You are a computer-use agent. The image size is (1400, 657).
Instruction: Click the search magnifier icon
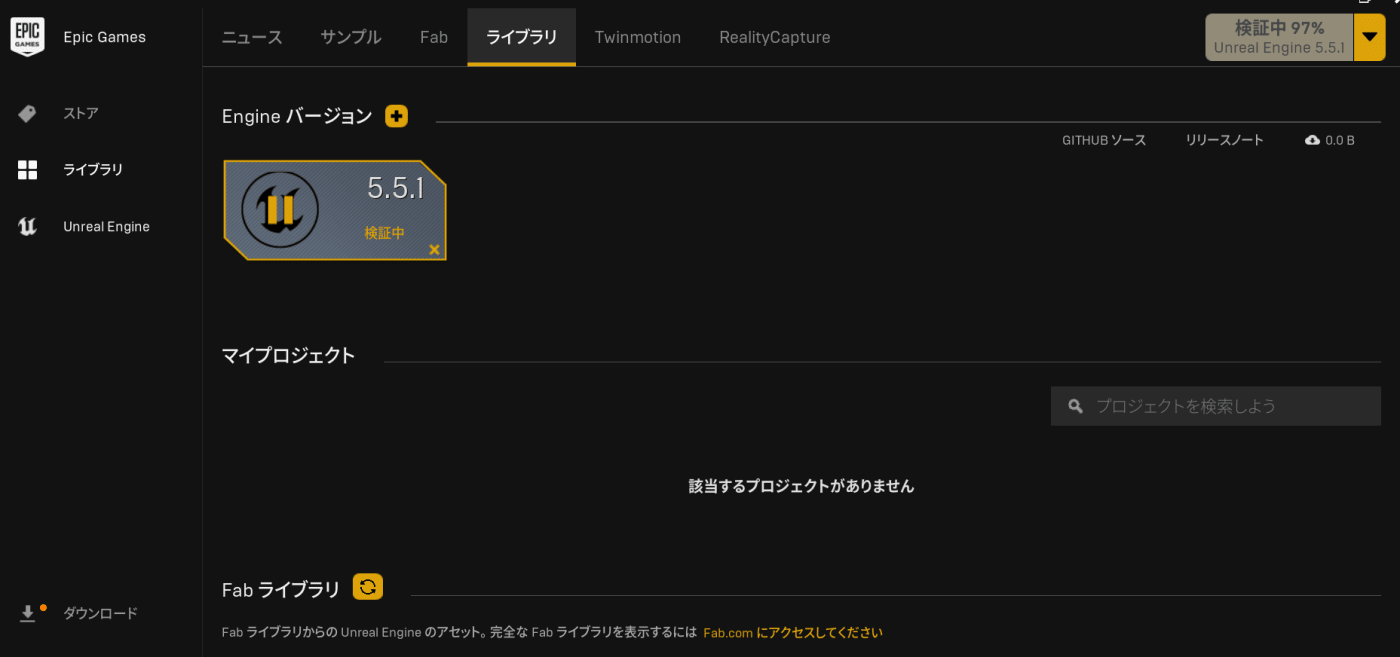(1075, 406)
